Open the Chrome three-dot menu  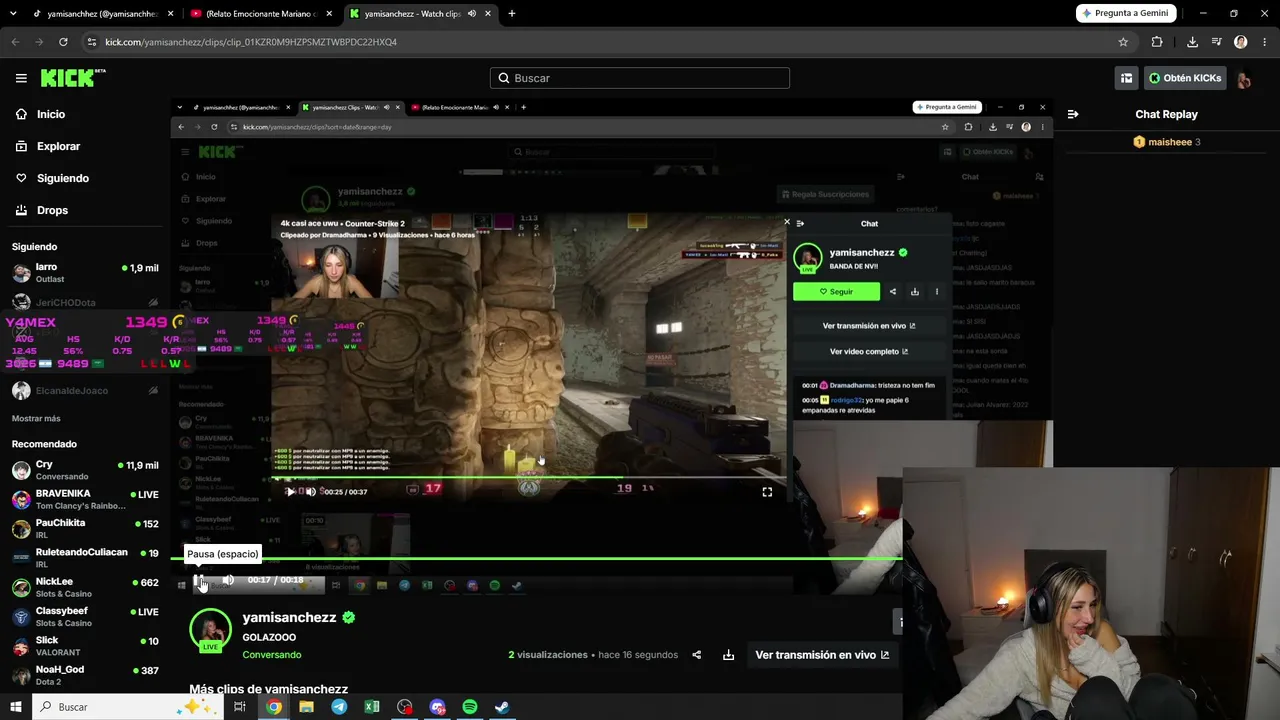pyautogui.click(x=1265, y=42)
